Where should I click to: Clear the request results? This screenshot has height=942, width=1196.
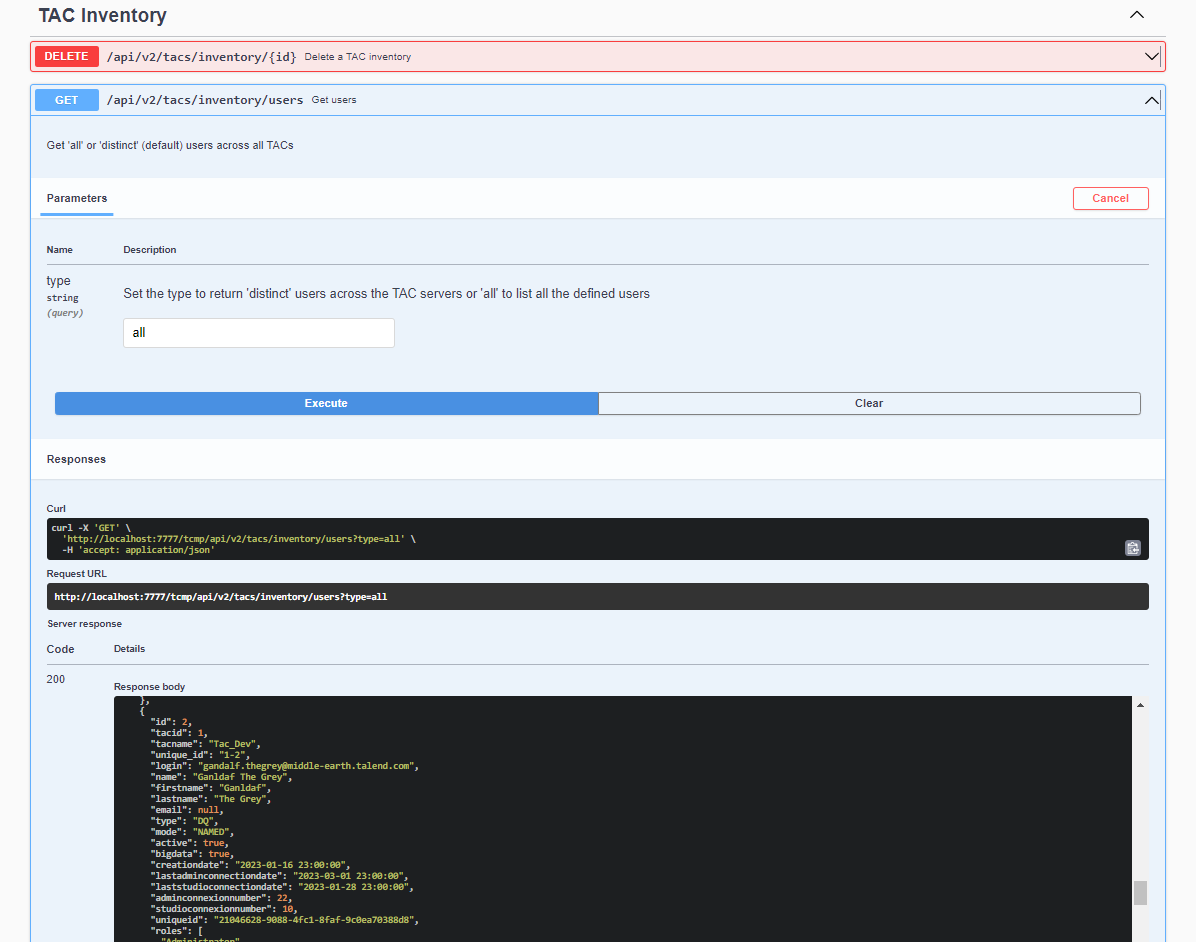pos(868,403)
